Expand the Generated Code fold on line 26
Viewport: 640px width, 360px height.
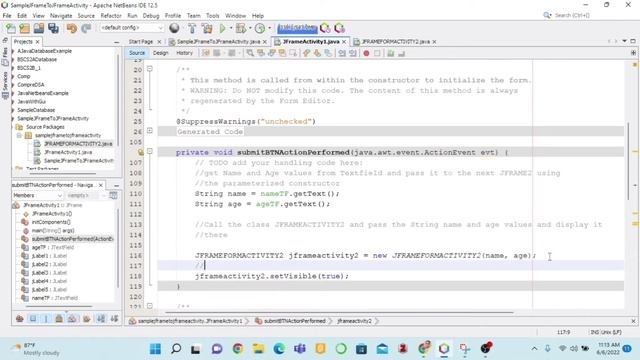[150, 131]
